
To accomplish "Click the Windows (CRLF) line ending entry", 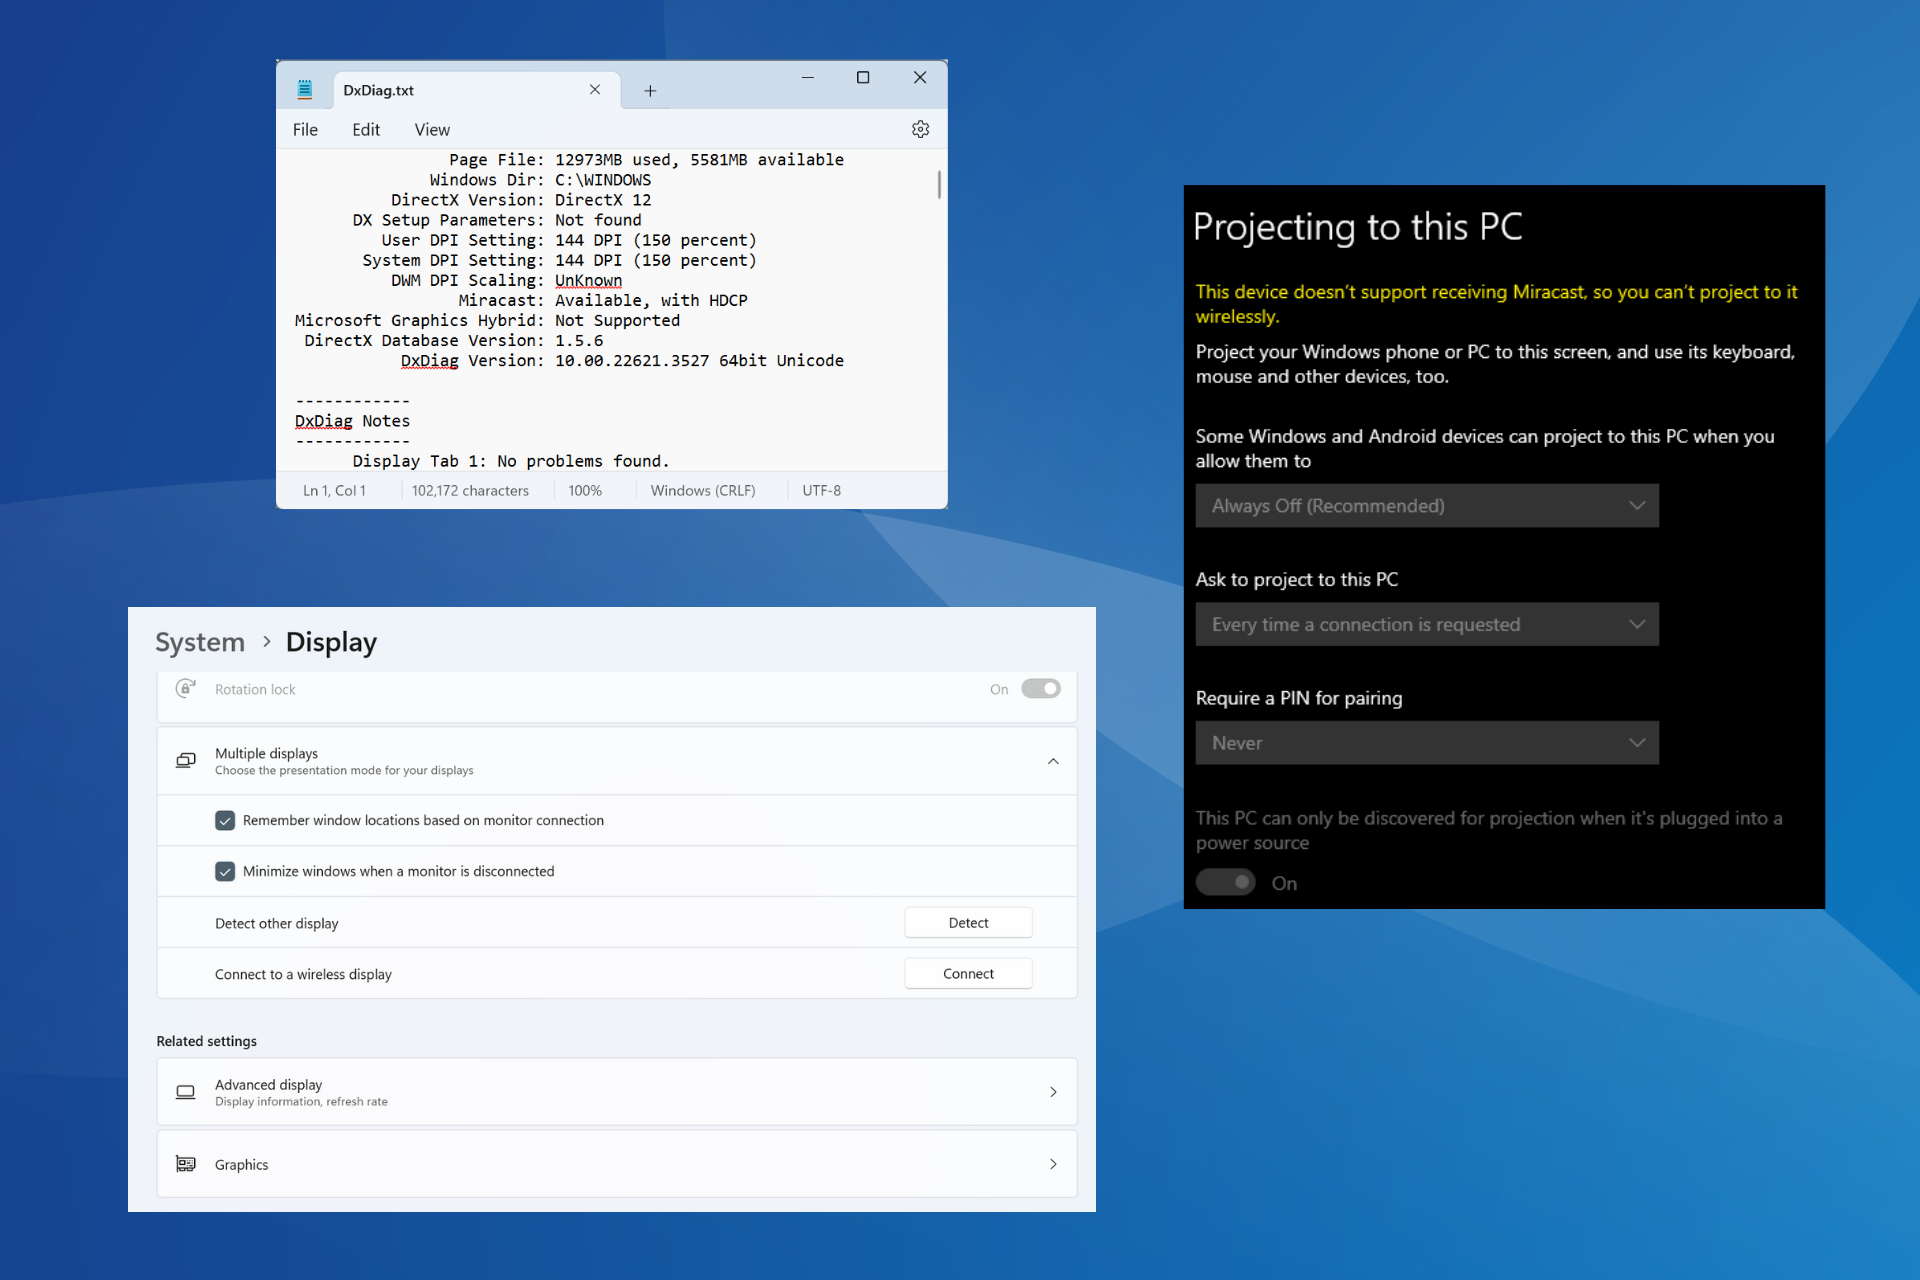I will 703,490.
